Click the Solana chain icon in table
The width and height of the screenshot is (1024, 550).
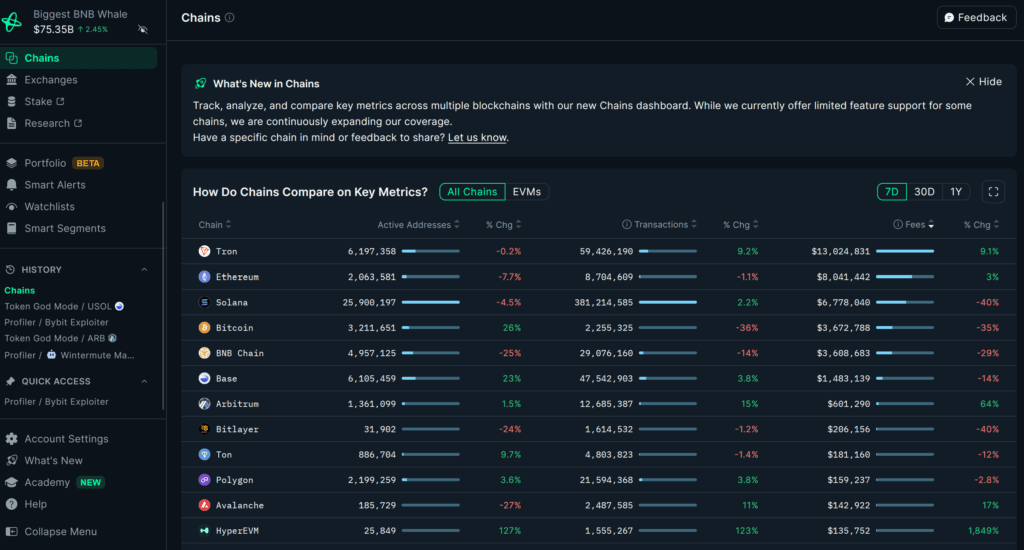[204, 302]
